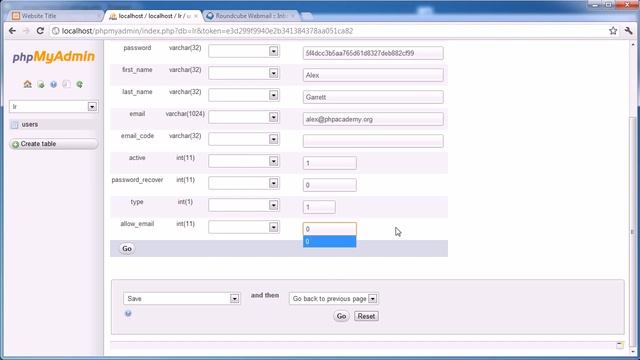The height and width of the screenshot is (360, 640).
Task: Select the 0 autocomplete suggestion
Action: (330, 242)
